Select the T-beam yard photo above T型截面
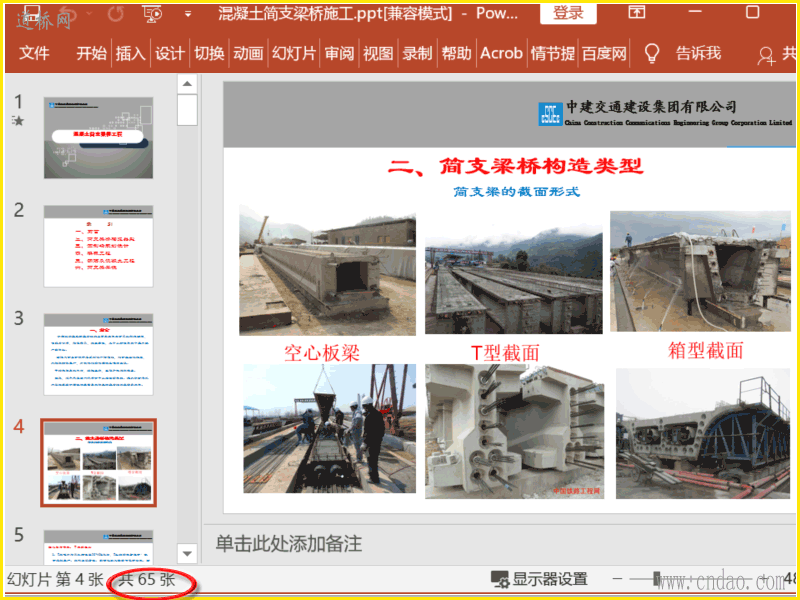 click(514, 278)
